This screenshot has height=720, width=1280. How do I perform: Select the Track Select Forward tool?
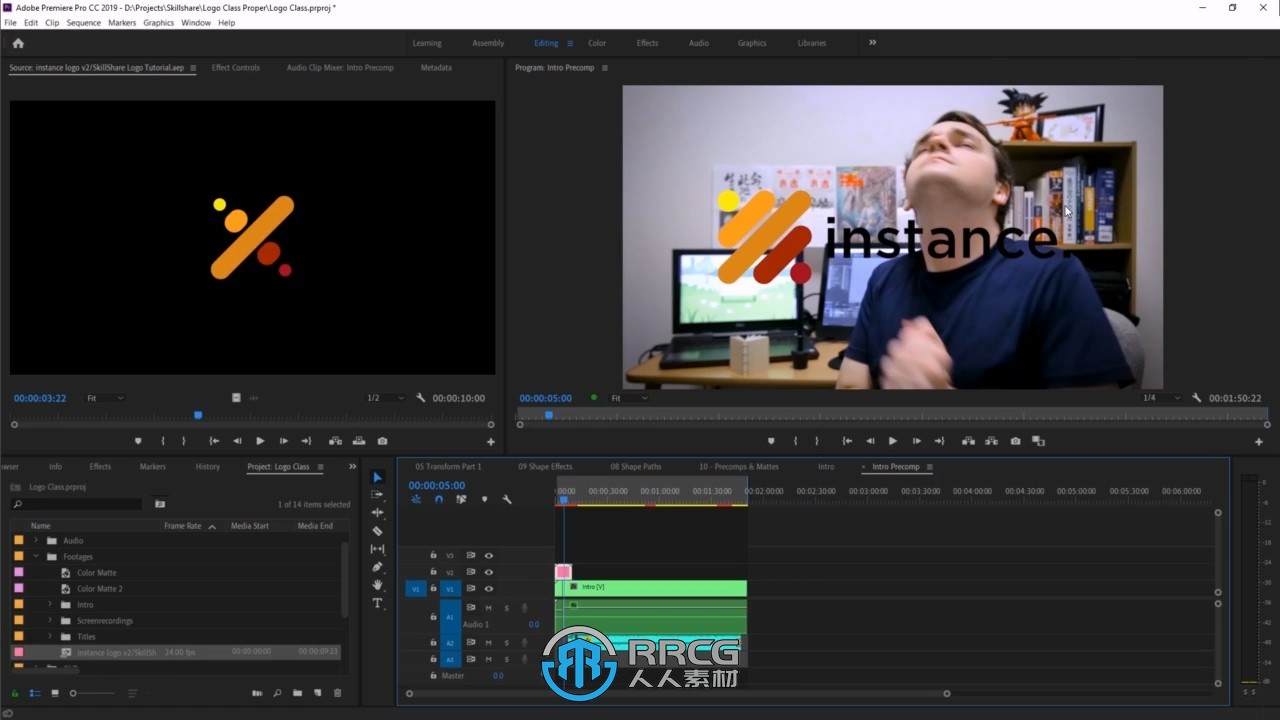(x=377, y=495)
